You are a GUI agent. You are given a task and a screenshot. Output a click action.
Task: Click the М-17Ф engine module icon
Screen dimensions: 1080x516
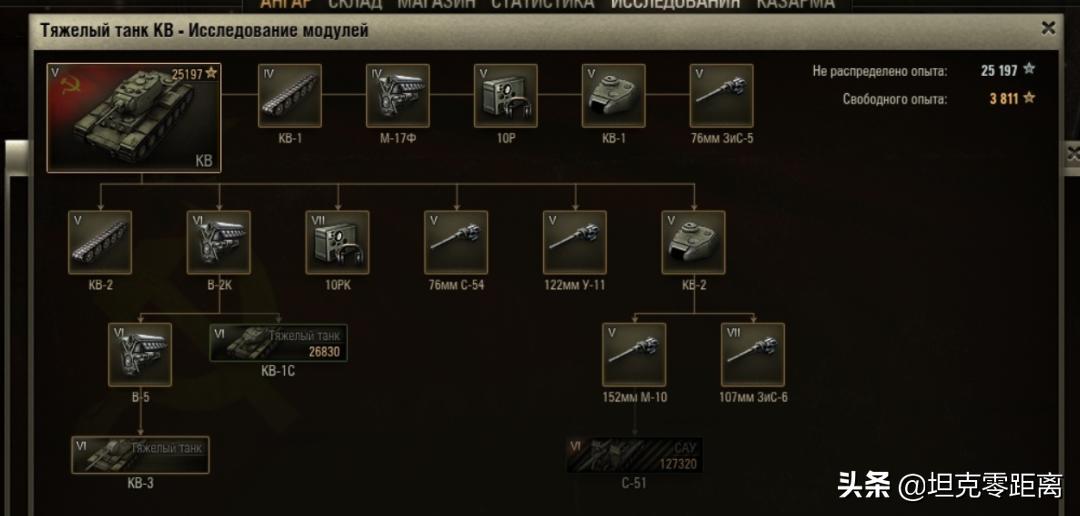coord(397,96)
